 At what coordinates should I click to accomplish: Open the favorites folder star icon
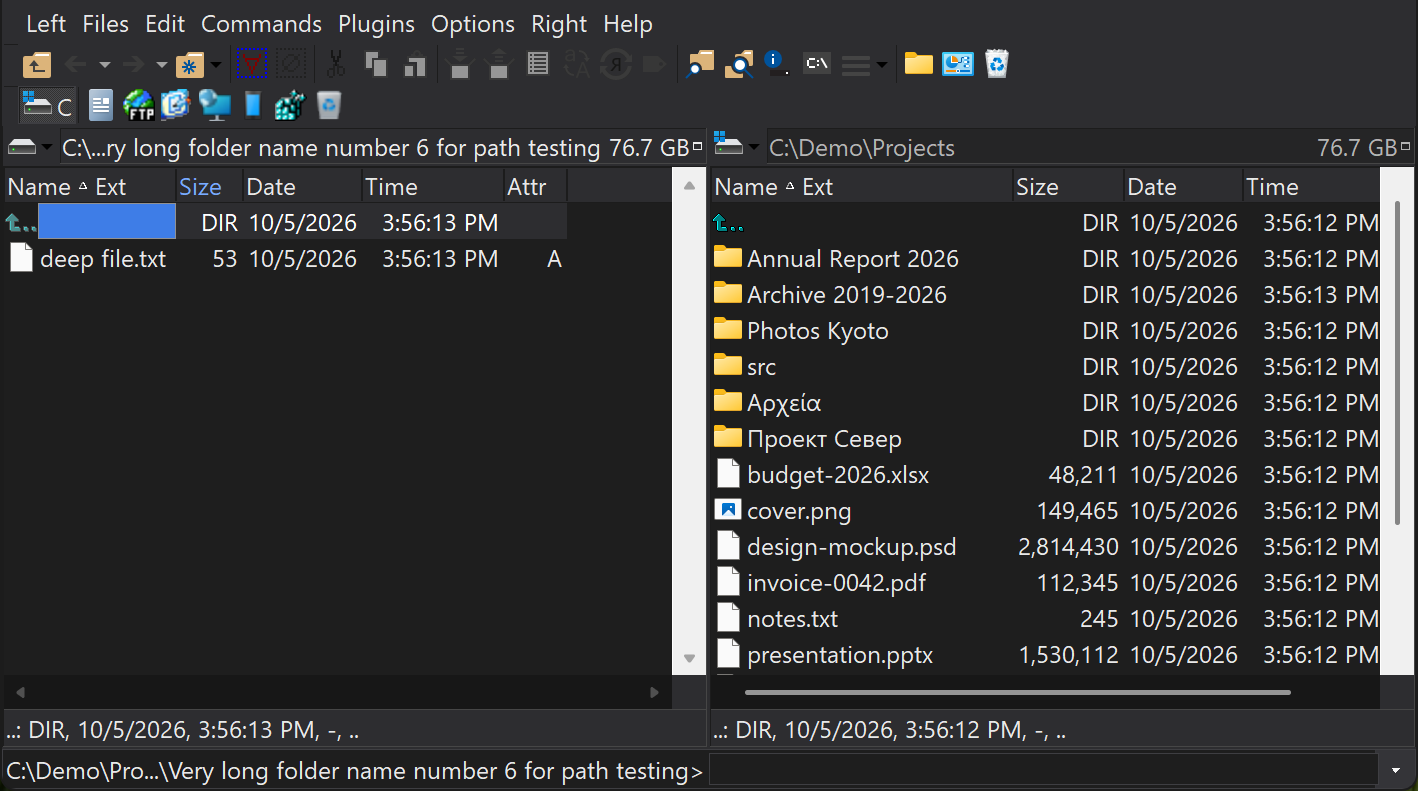(189, 65)
